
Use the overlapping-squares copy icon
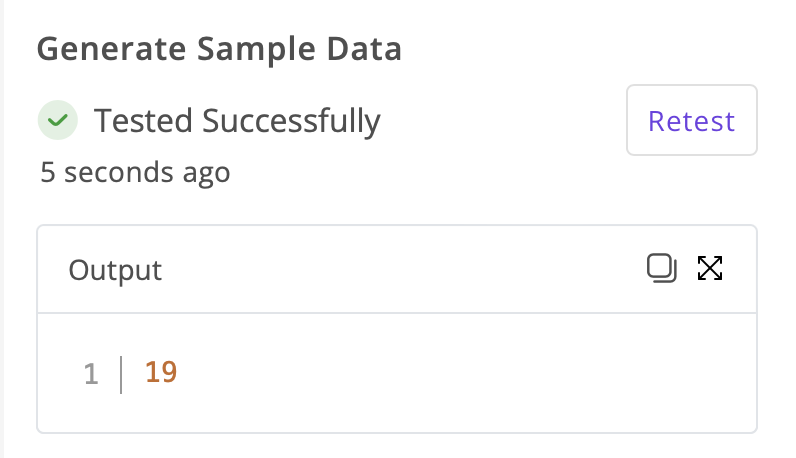[x=661, y=268]
